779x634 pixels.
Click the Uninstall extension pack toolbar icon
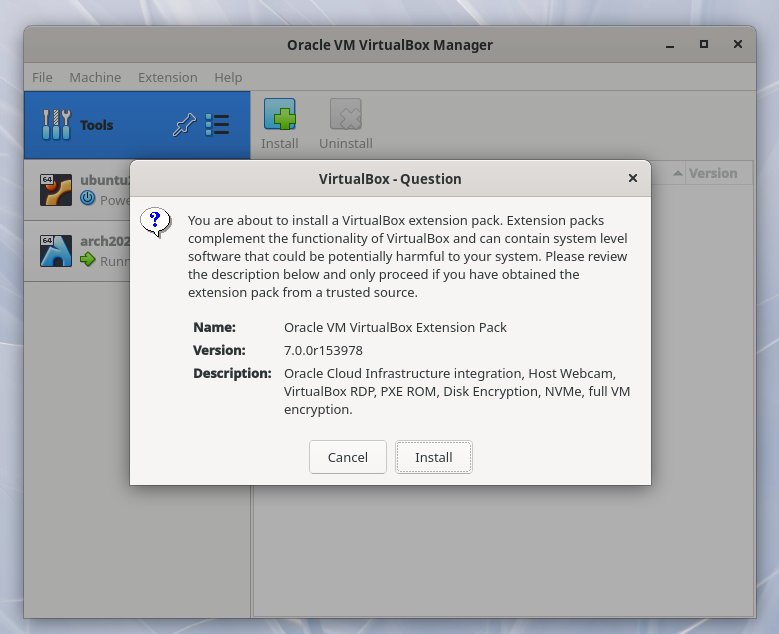pyautogui.click(x=346, y=116)
